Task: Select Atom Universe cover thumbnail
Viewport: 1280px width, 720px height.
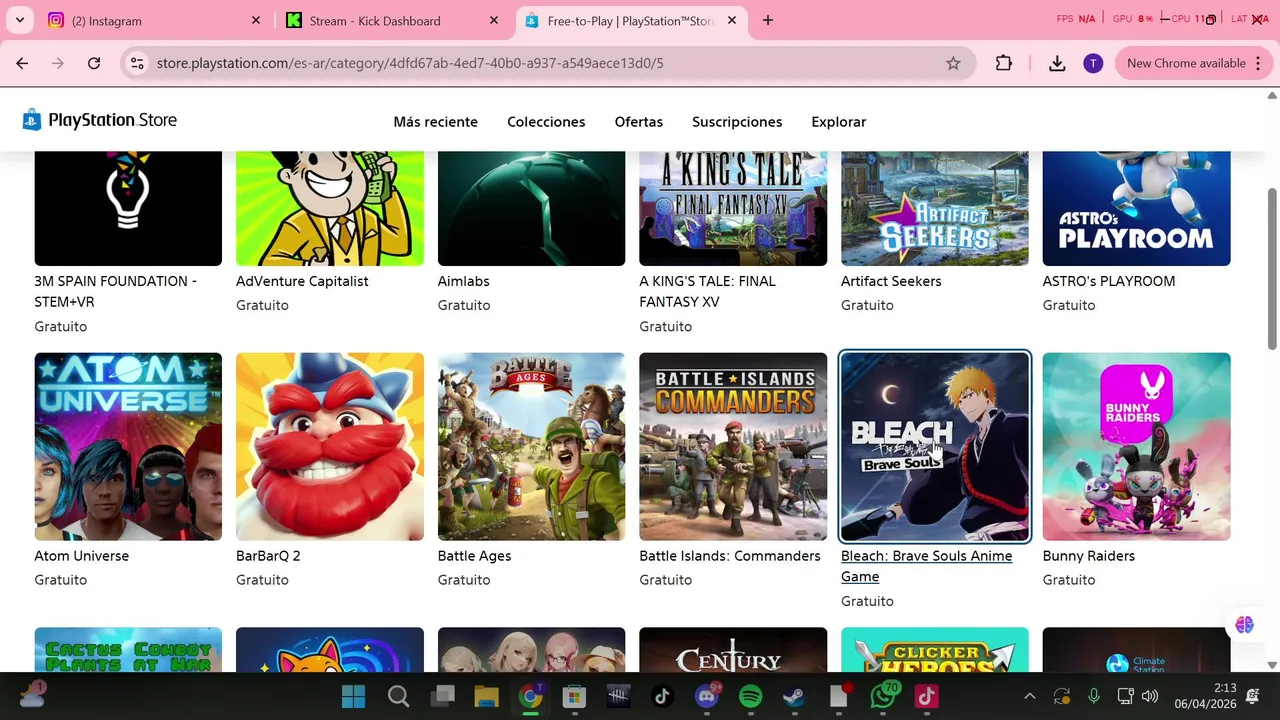Action: coord(128,446)
